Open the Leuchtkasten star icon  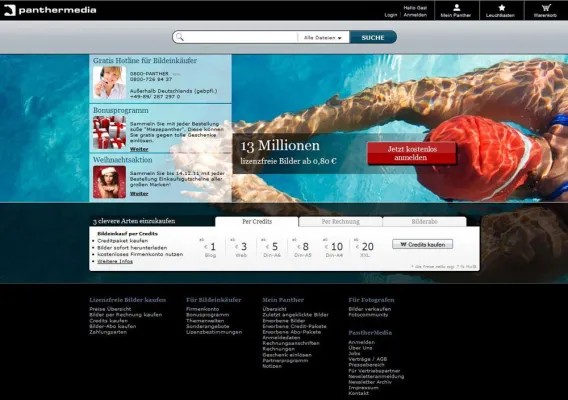501,8
